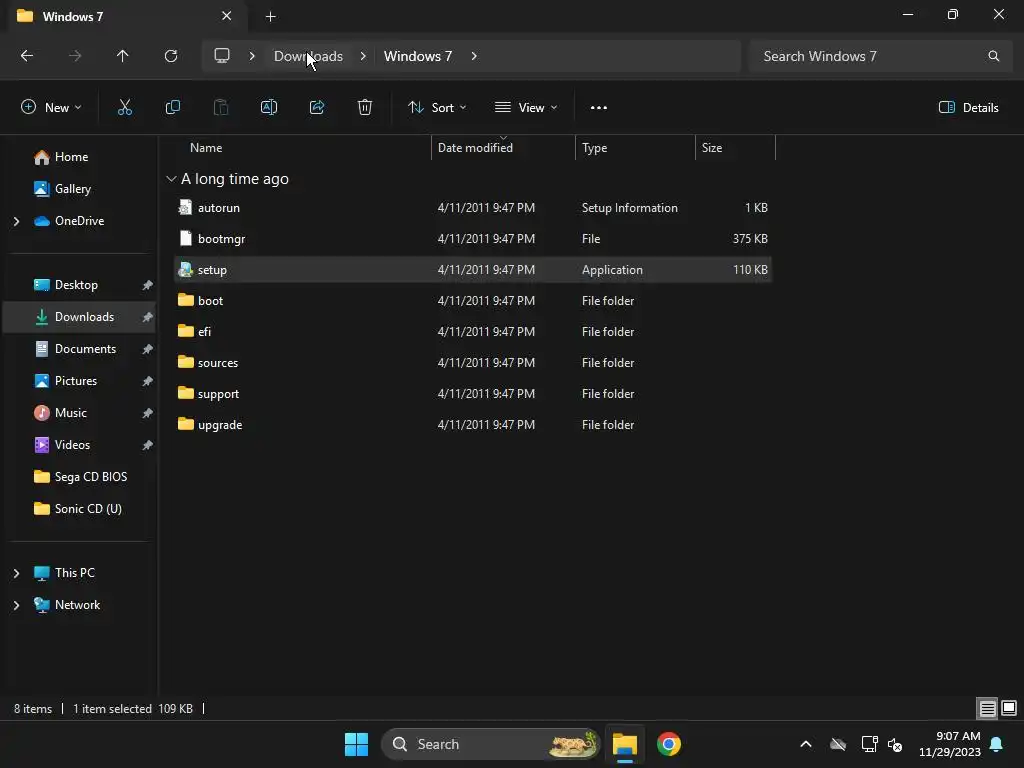Click the taskbar Search box

pos(490,744)
